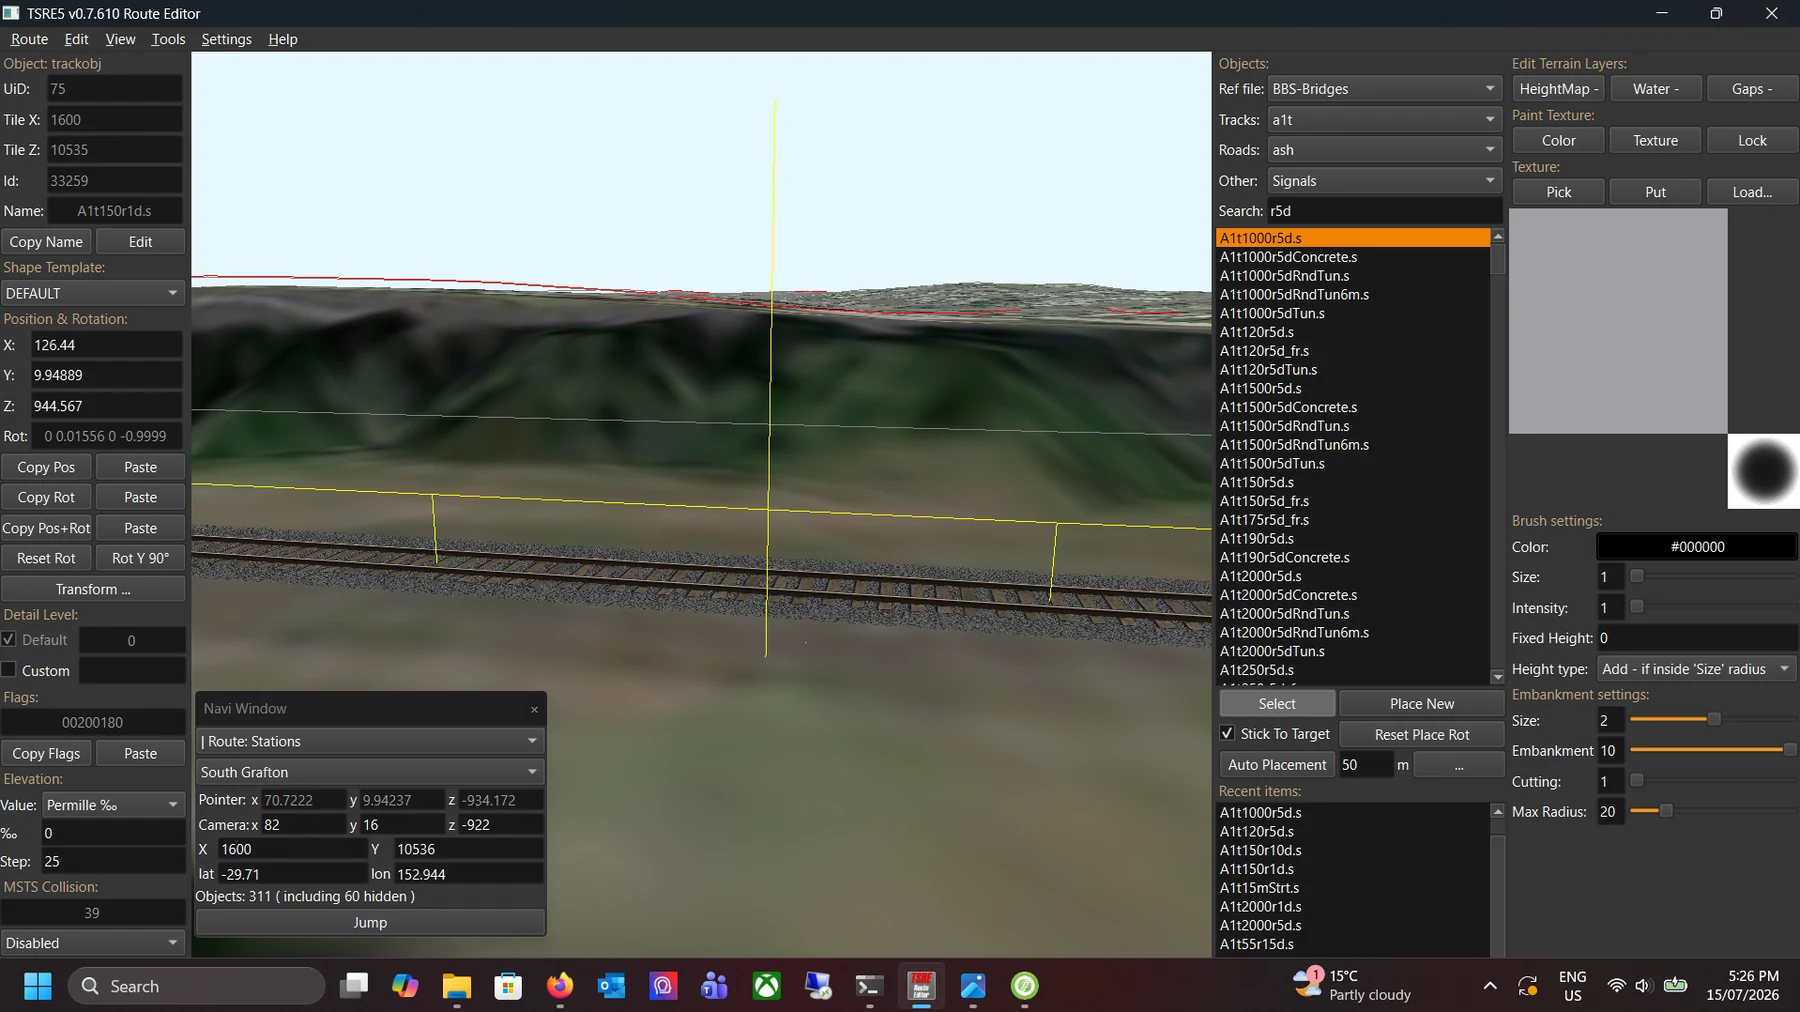
Task: Open the View menu
Action: (120, 39)
